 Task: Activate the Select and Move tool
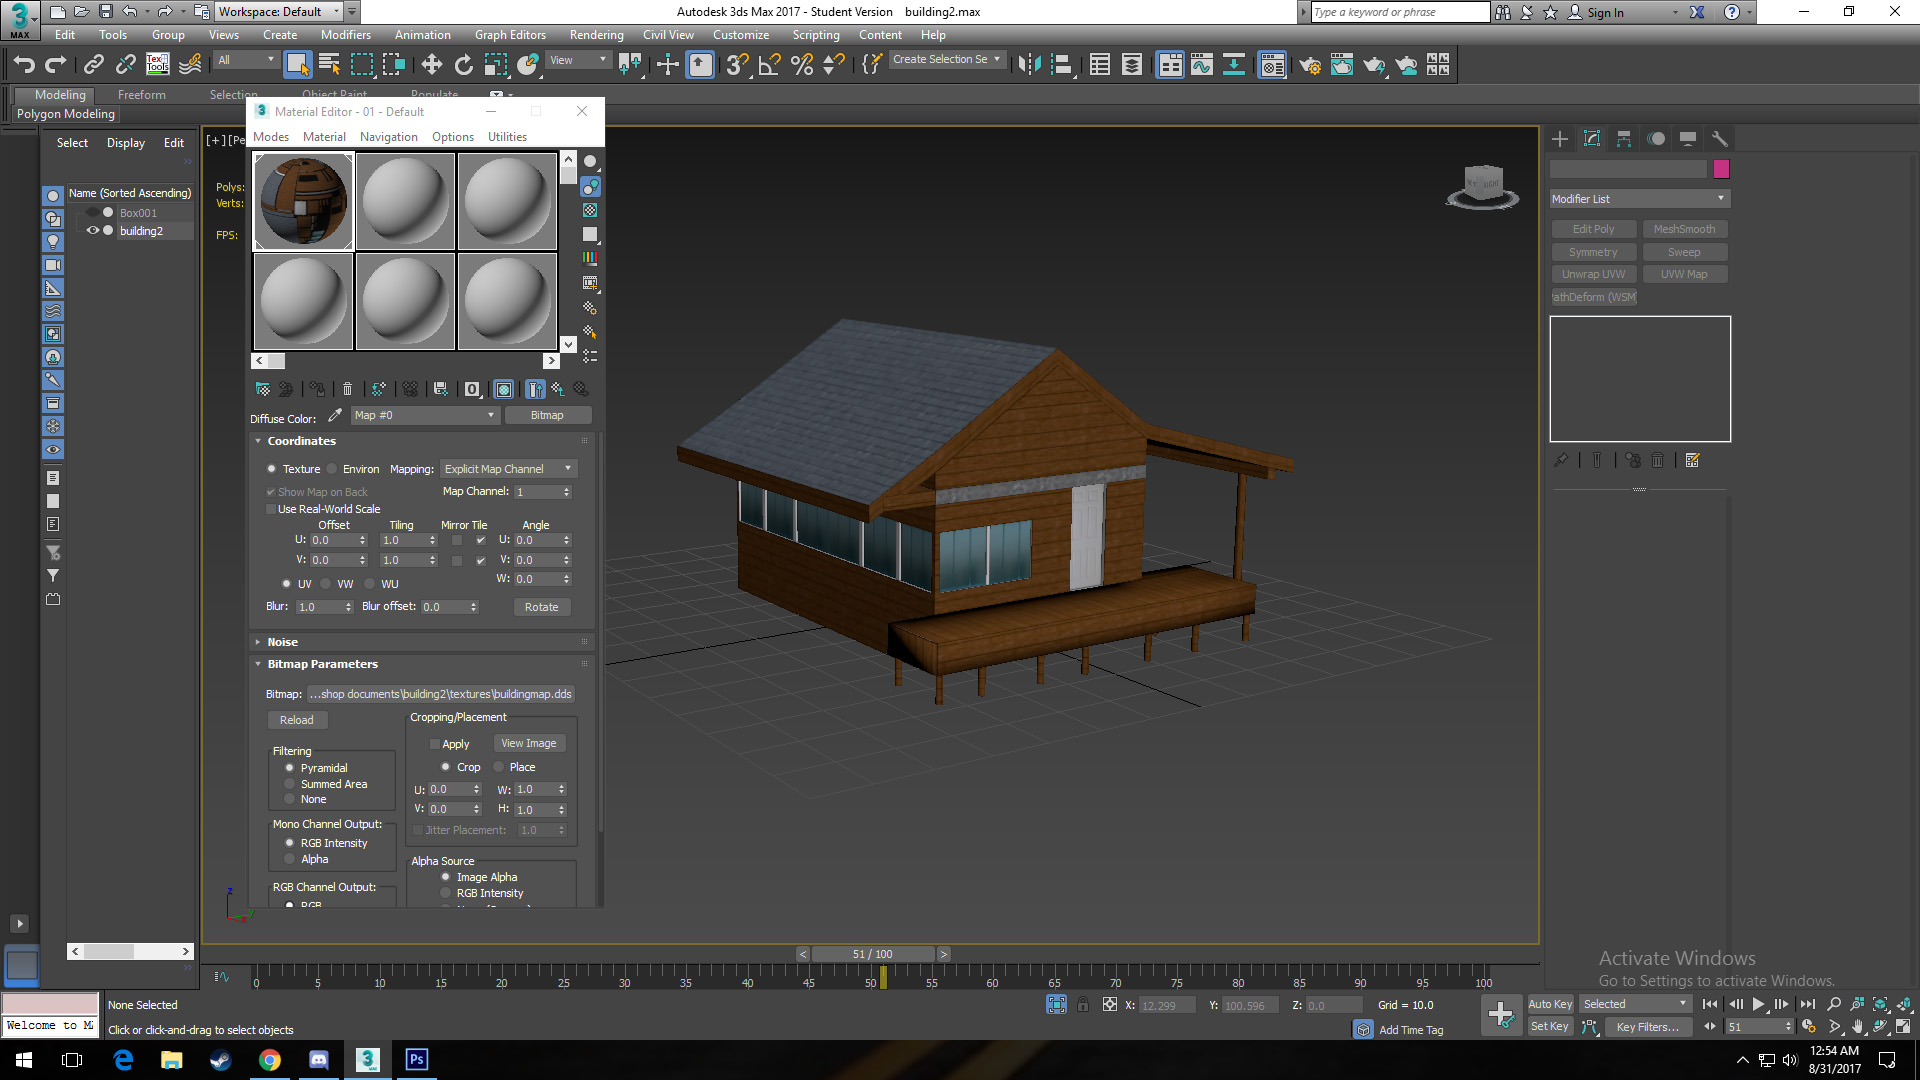pos(431,65)
